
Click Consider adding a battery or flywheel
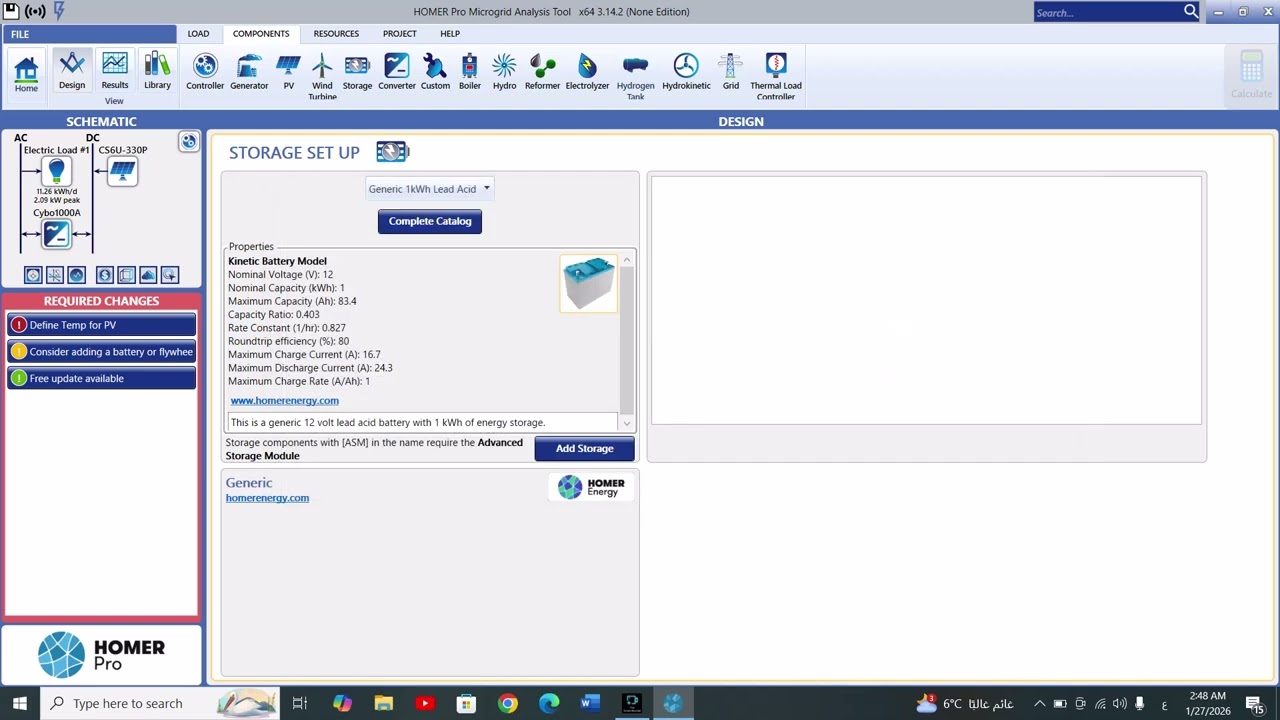pyautogui.click(x=101, y=352)
